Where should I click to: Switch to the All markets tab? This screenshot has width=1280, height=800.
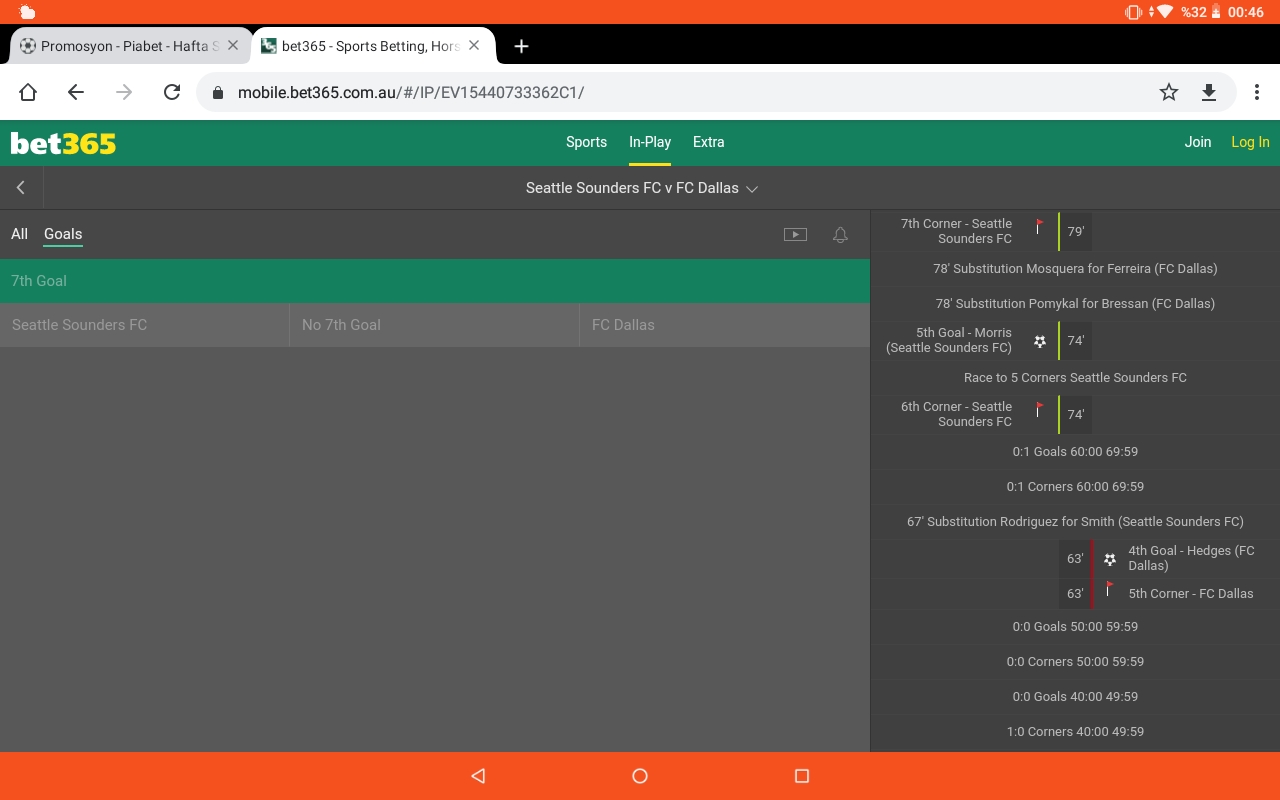19,234
